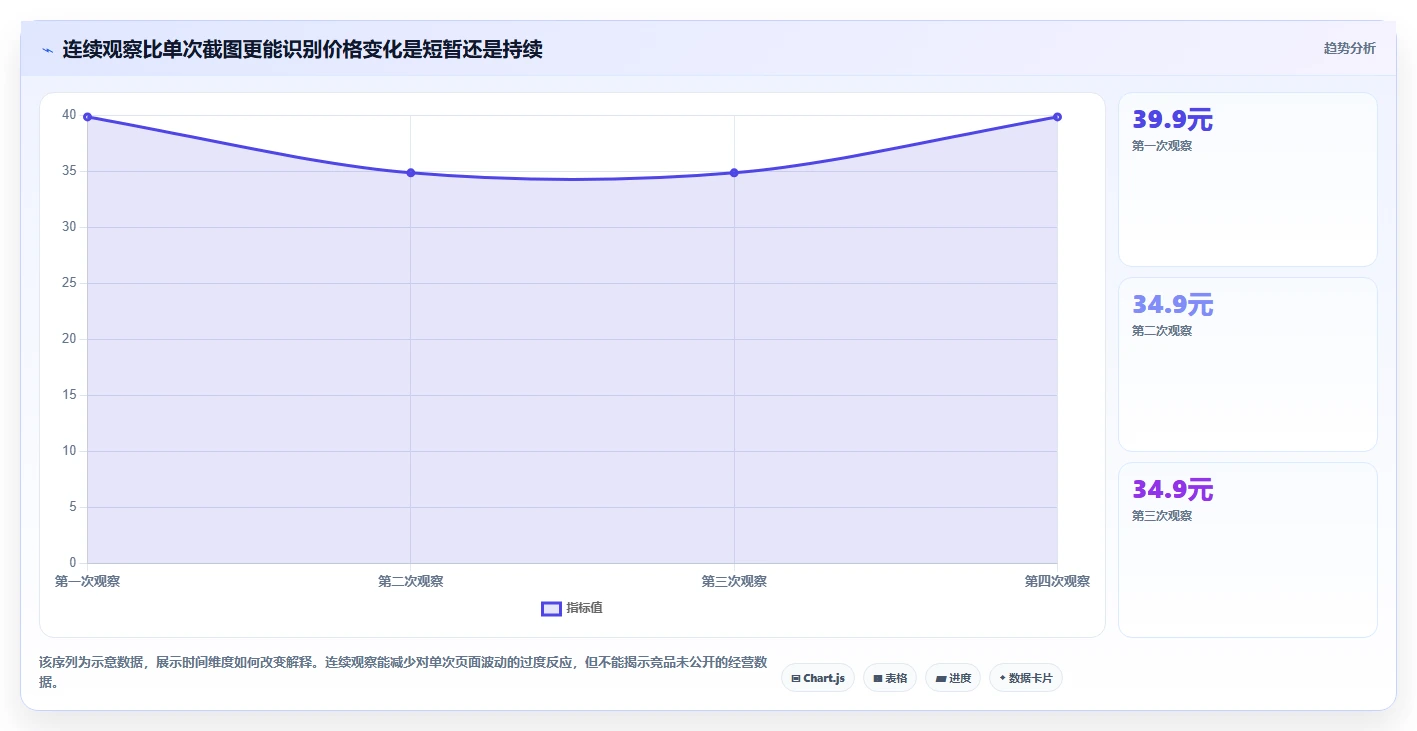Select the 第一次观察 data point on chart
This screenshot has height=731, width=1417.
click(88, 117)
